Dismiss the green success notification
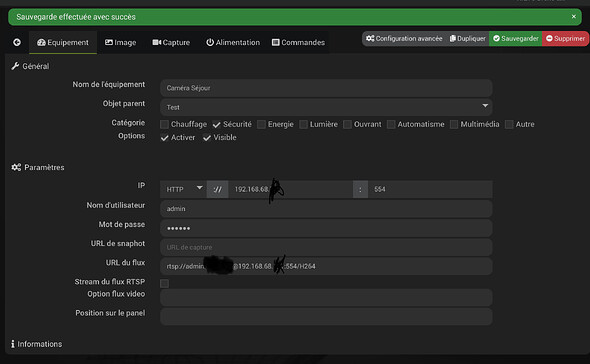This screenshot has height=364, width=590. (x=573, y=17)
